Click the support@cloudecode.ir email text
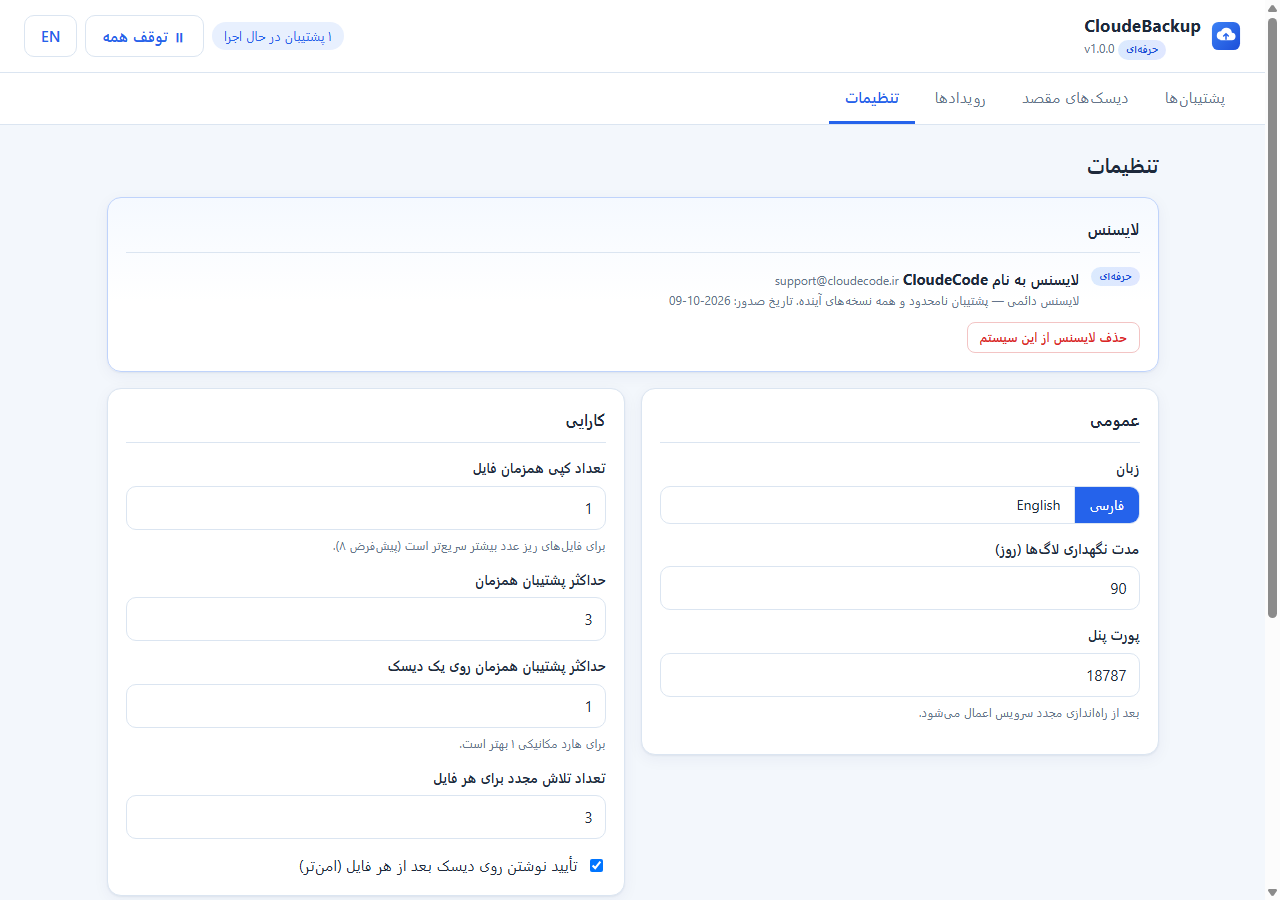Screen dimensions: 1280x900 [836, 281]
